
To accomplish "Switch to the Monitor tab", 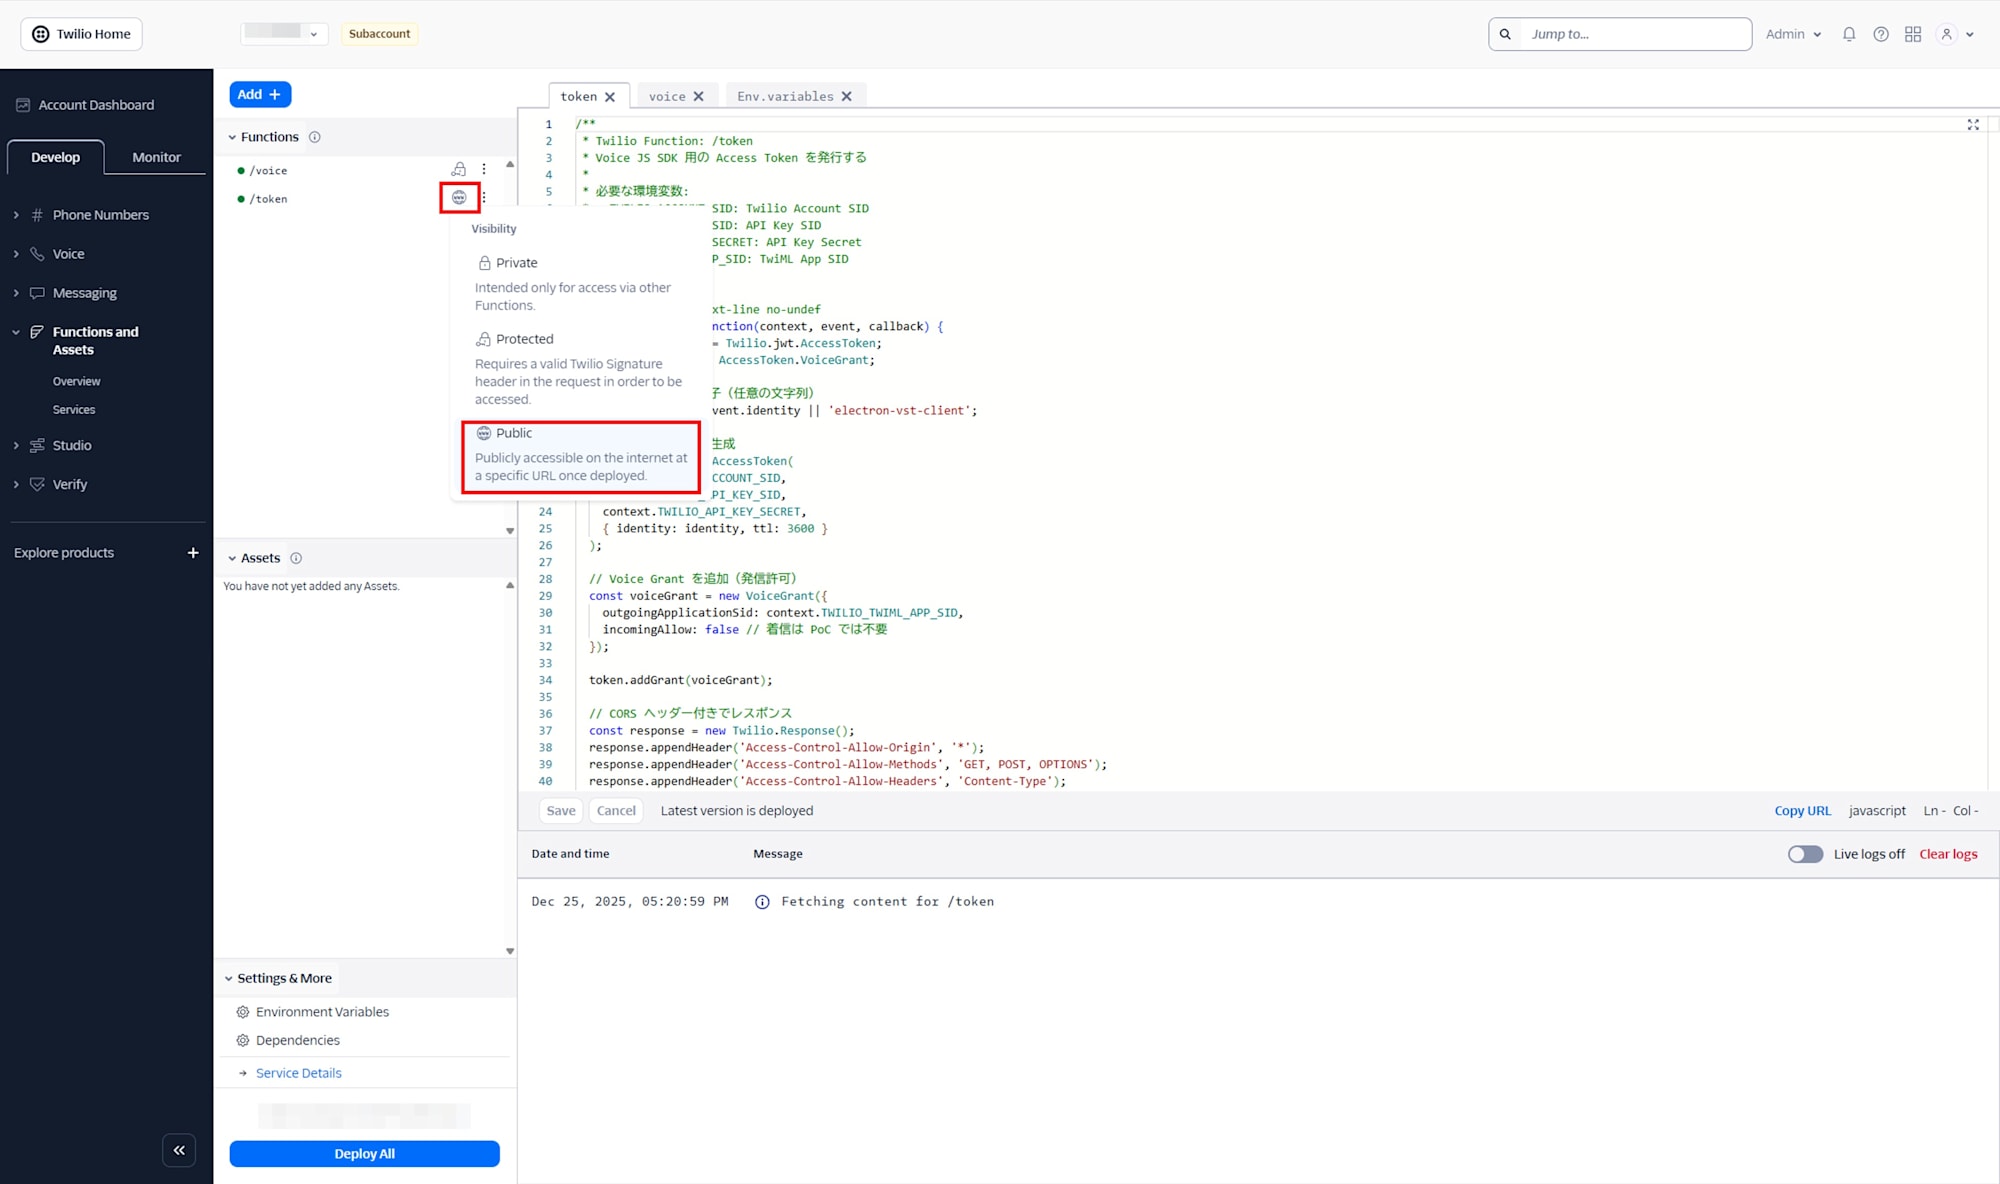I will click(155, 157).
